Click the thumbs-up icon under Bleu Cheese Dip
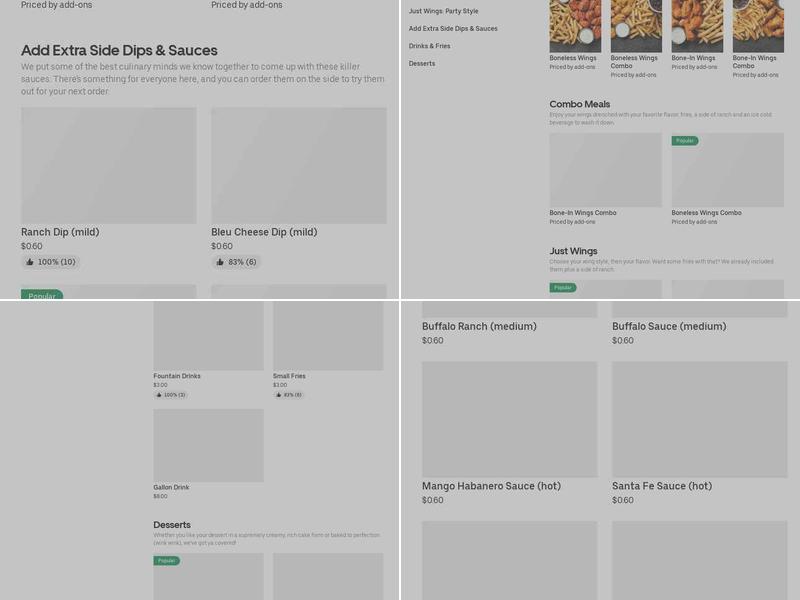Image resolution: width=800 pixels, height=600 pixels. [219, 262]
